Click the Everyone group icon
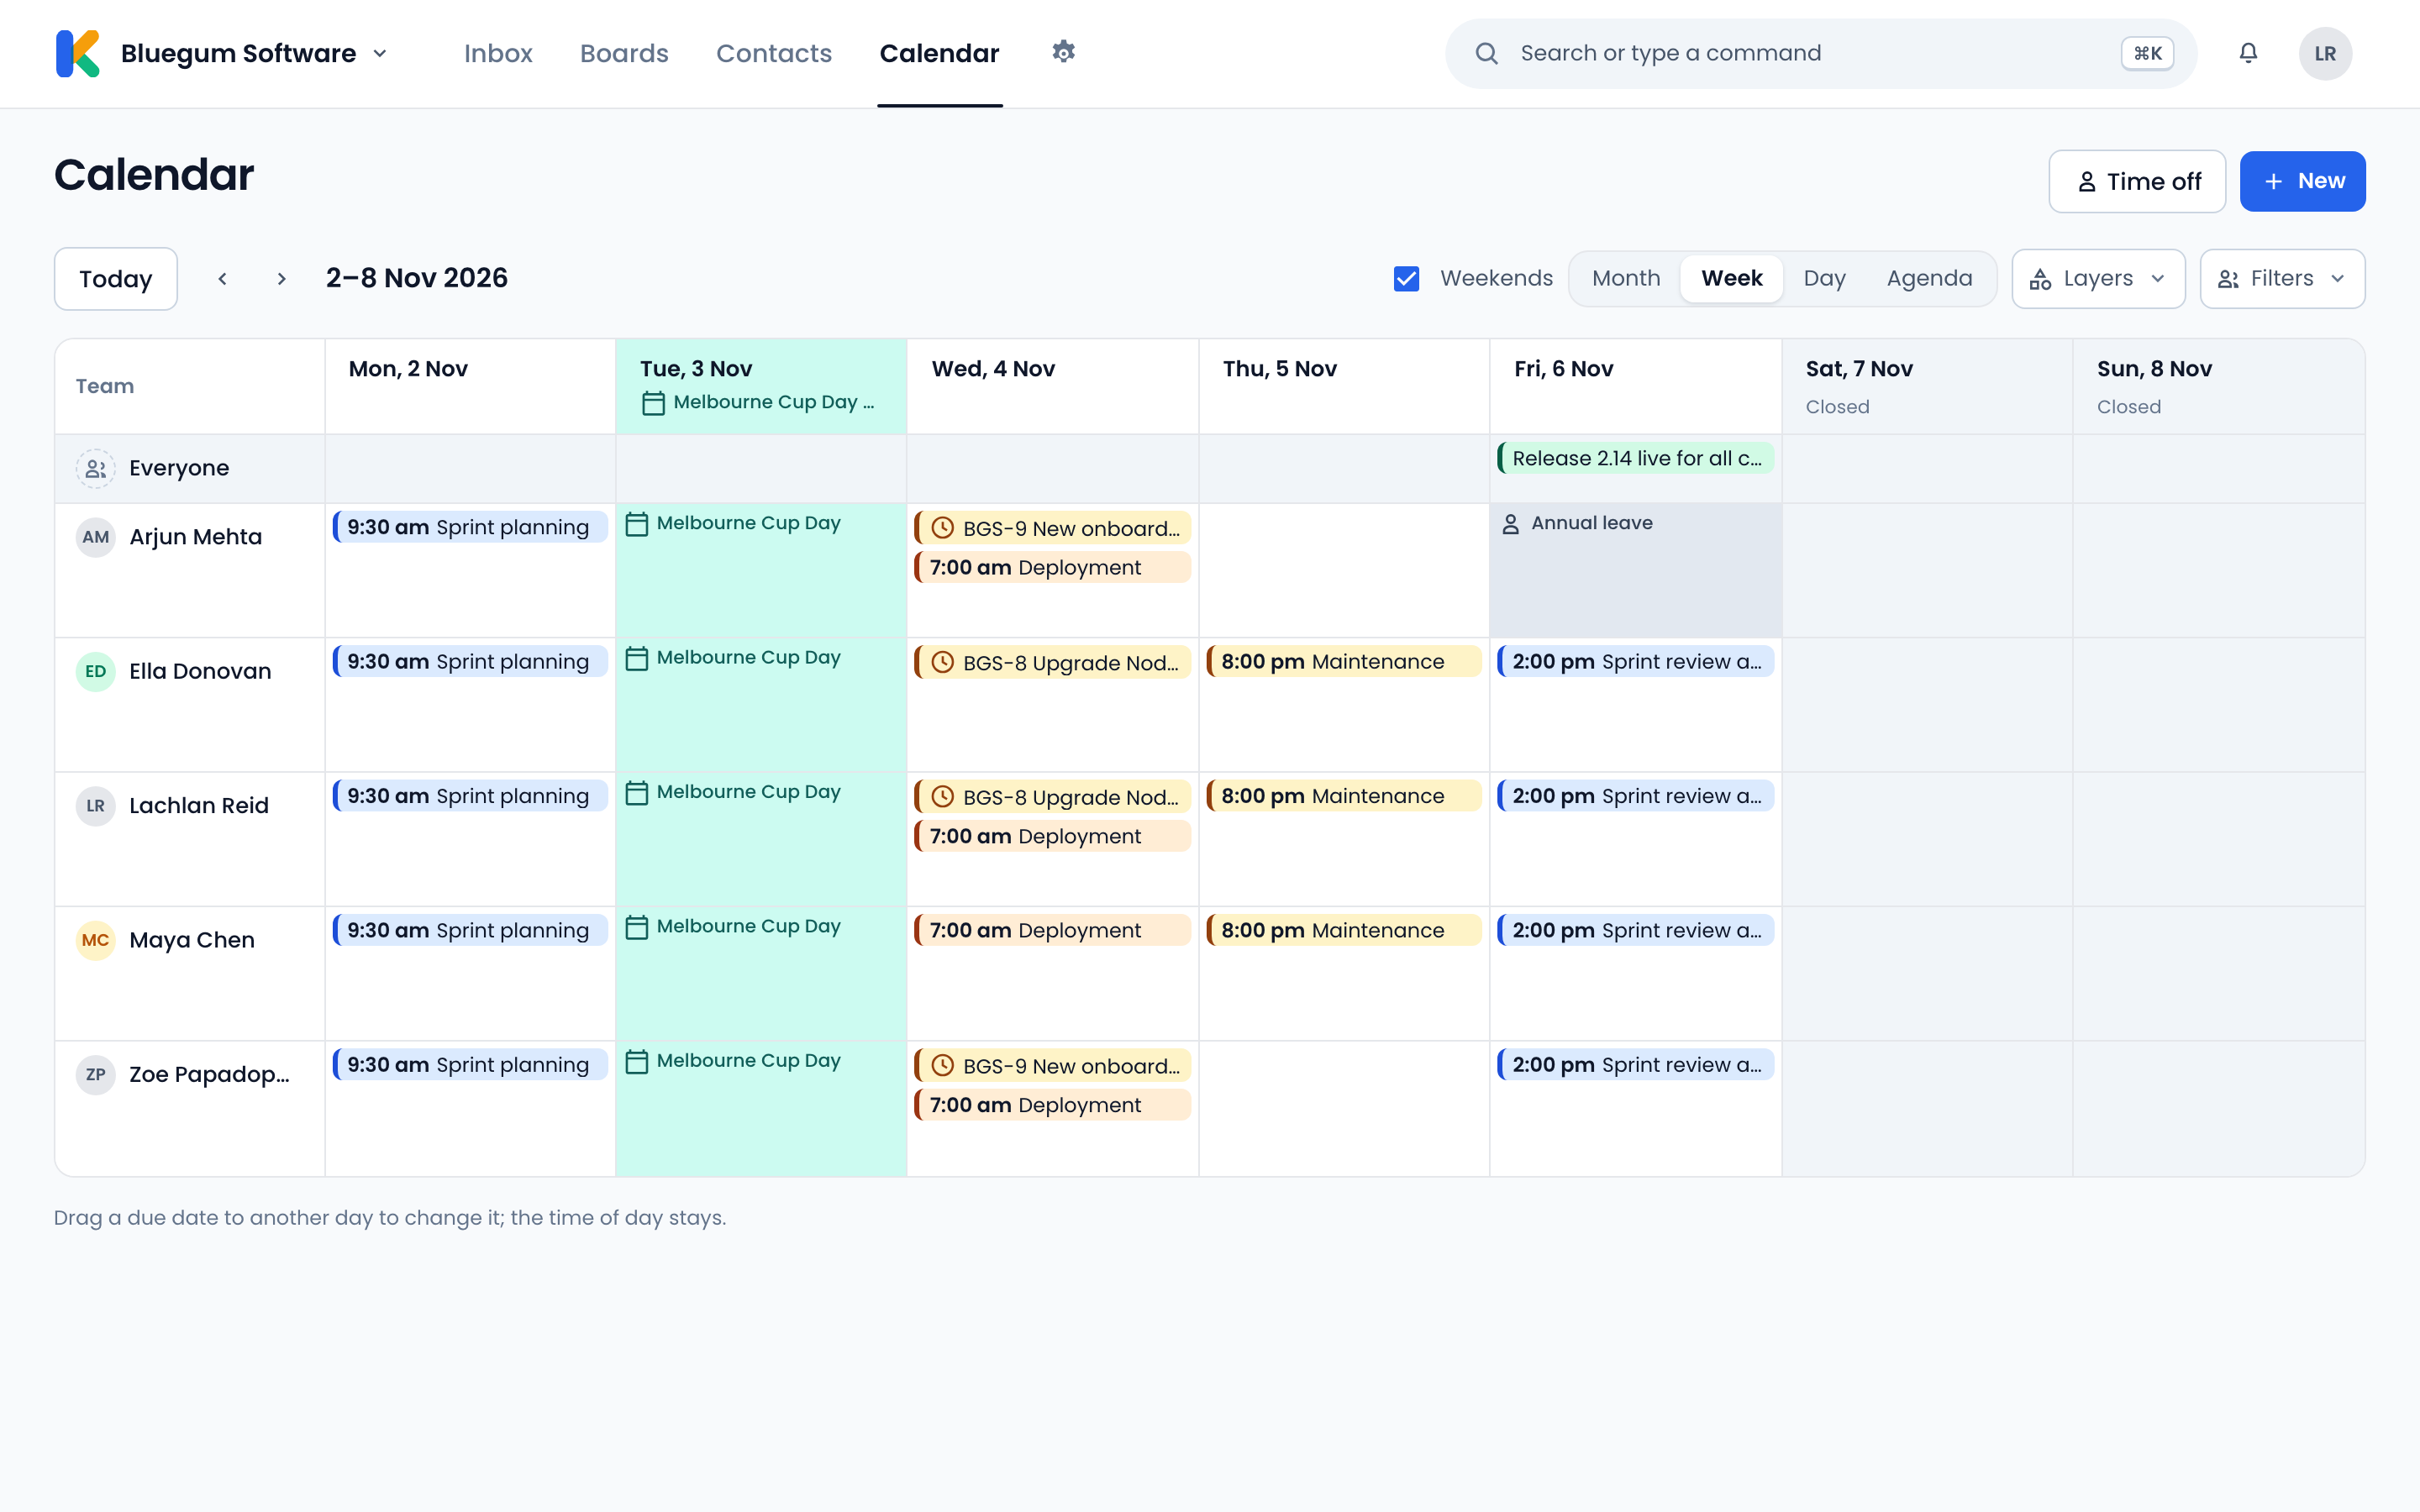Image resolution: width=2420 pixels, height=1512 pixels. (x=96, y=468)
